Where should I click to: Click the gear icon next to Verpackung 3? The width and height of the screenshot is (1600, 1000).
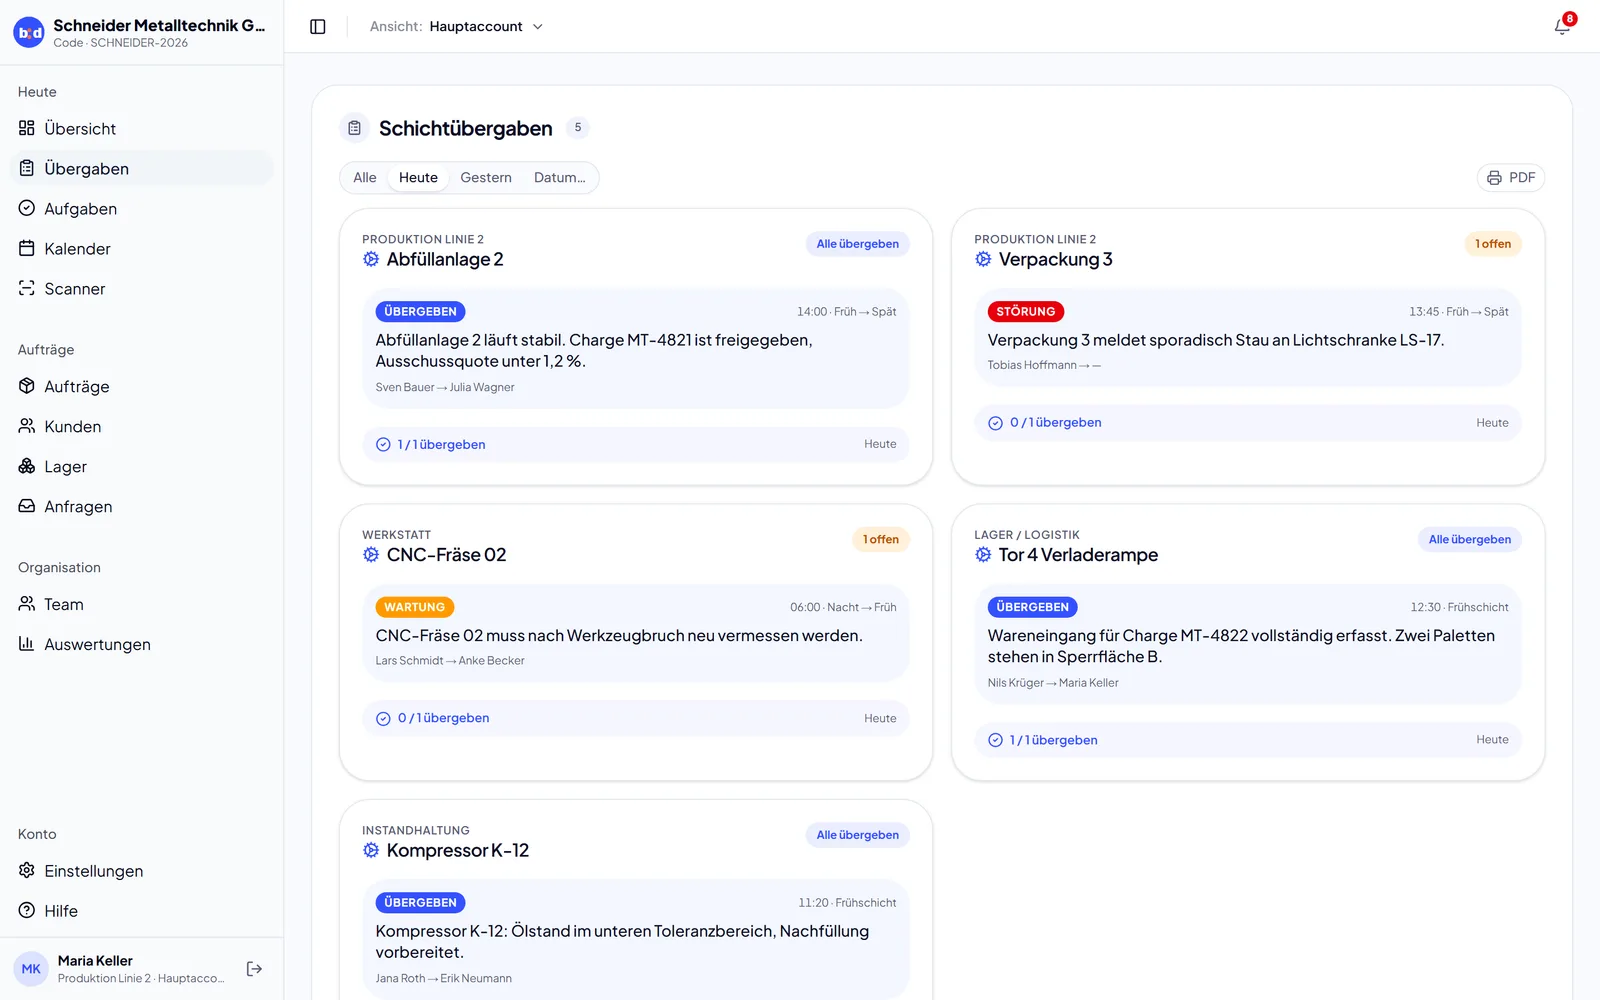click(x=983, y=259)
